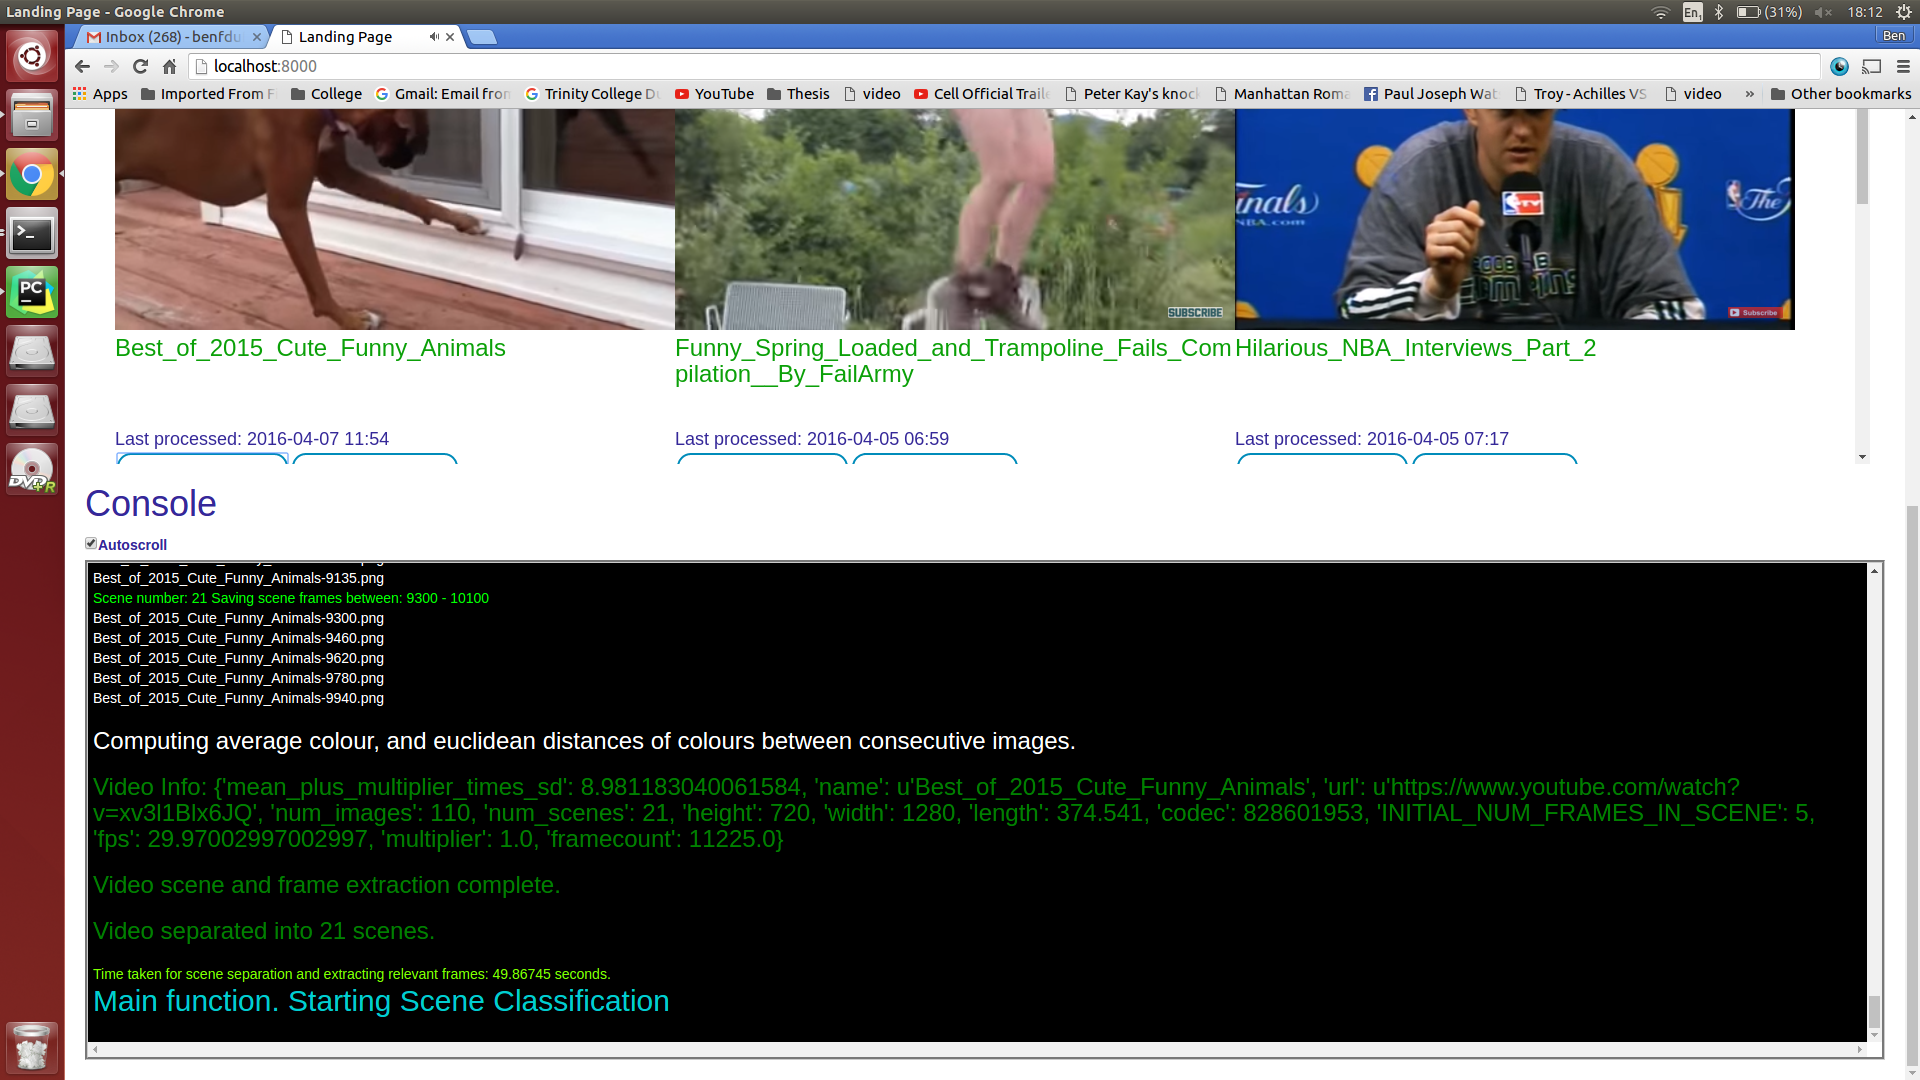
Task: Open the system volume indicator
Action: 1823,12
